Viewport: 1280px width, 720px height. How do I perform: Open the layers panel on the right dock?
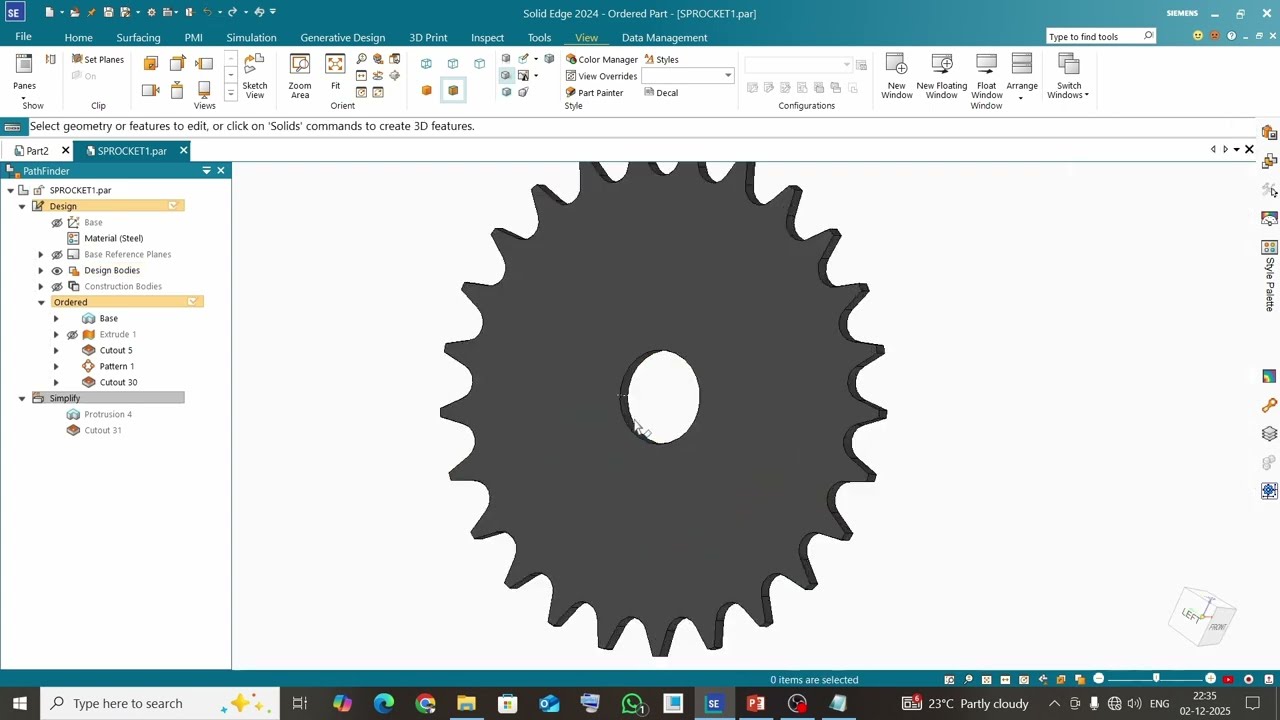click(x=1270, y=434)
